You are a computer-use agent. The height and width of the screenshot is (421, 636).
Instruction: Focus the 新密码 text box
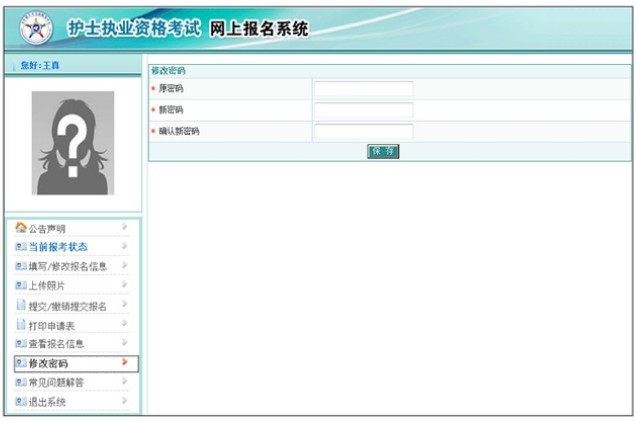363,110
